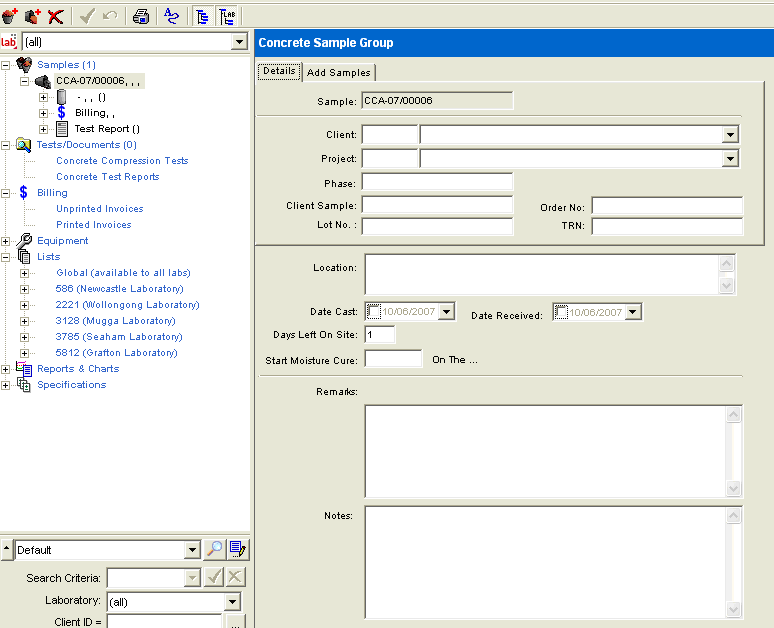This screenshot has width=774, height=628.
Task: Click the red X delete toolbar icon
Action: 56,15
